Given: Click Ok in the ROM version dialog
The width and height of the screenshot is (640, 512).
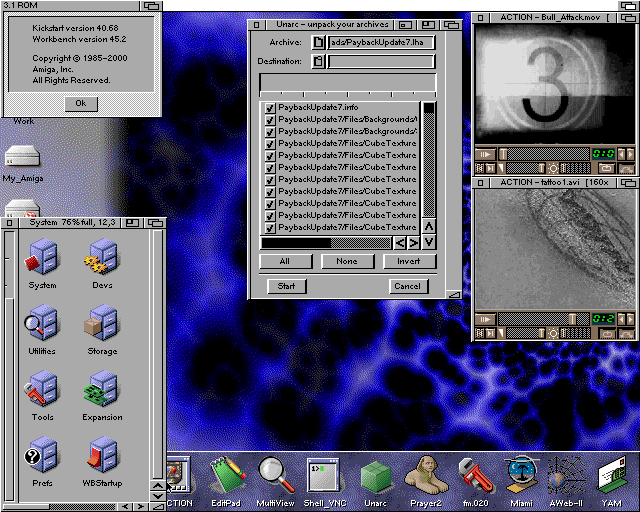Looking at the screenshot, I should pyautogui.click(x=81, y=104).
